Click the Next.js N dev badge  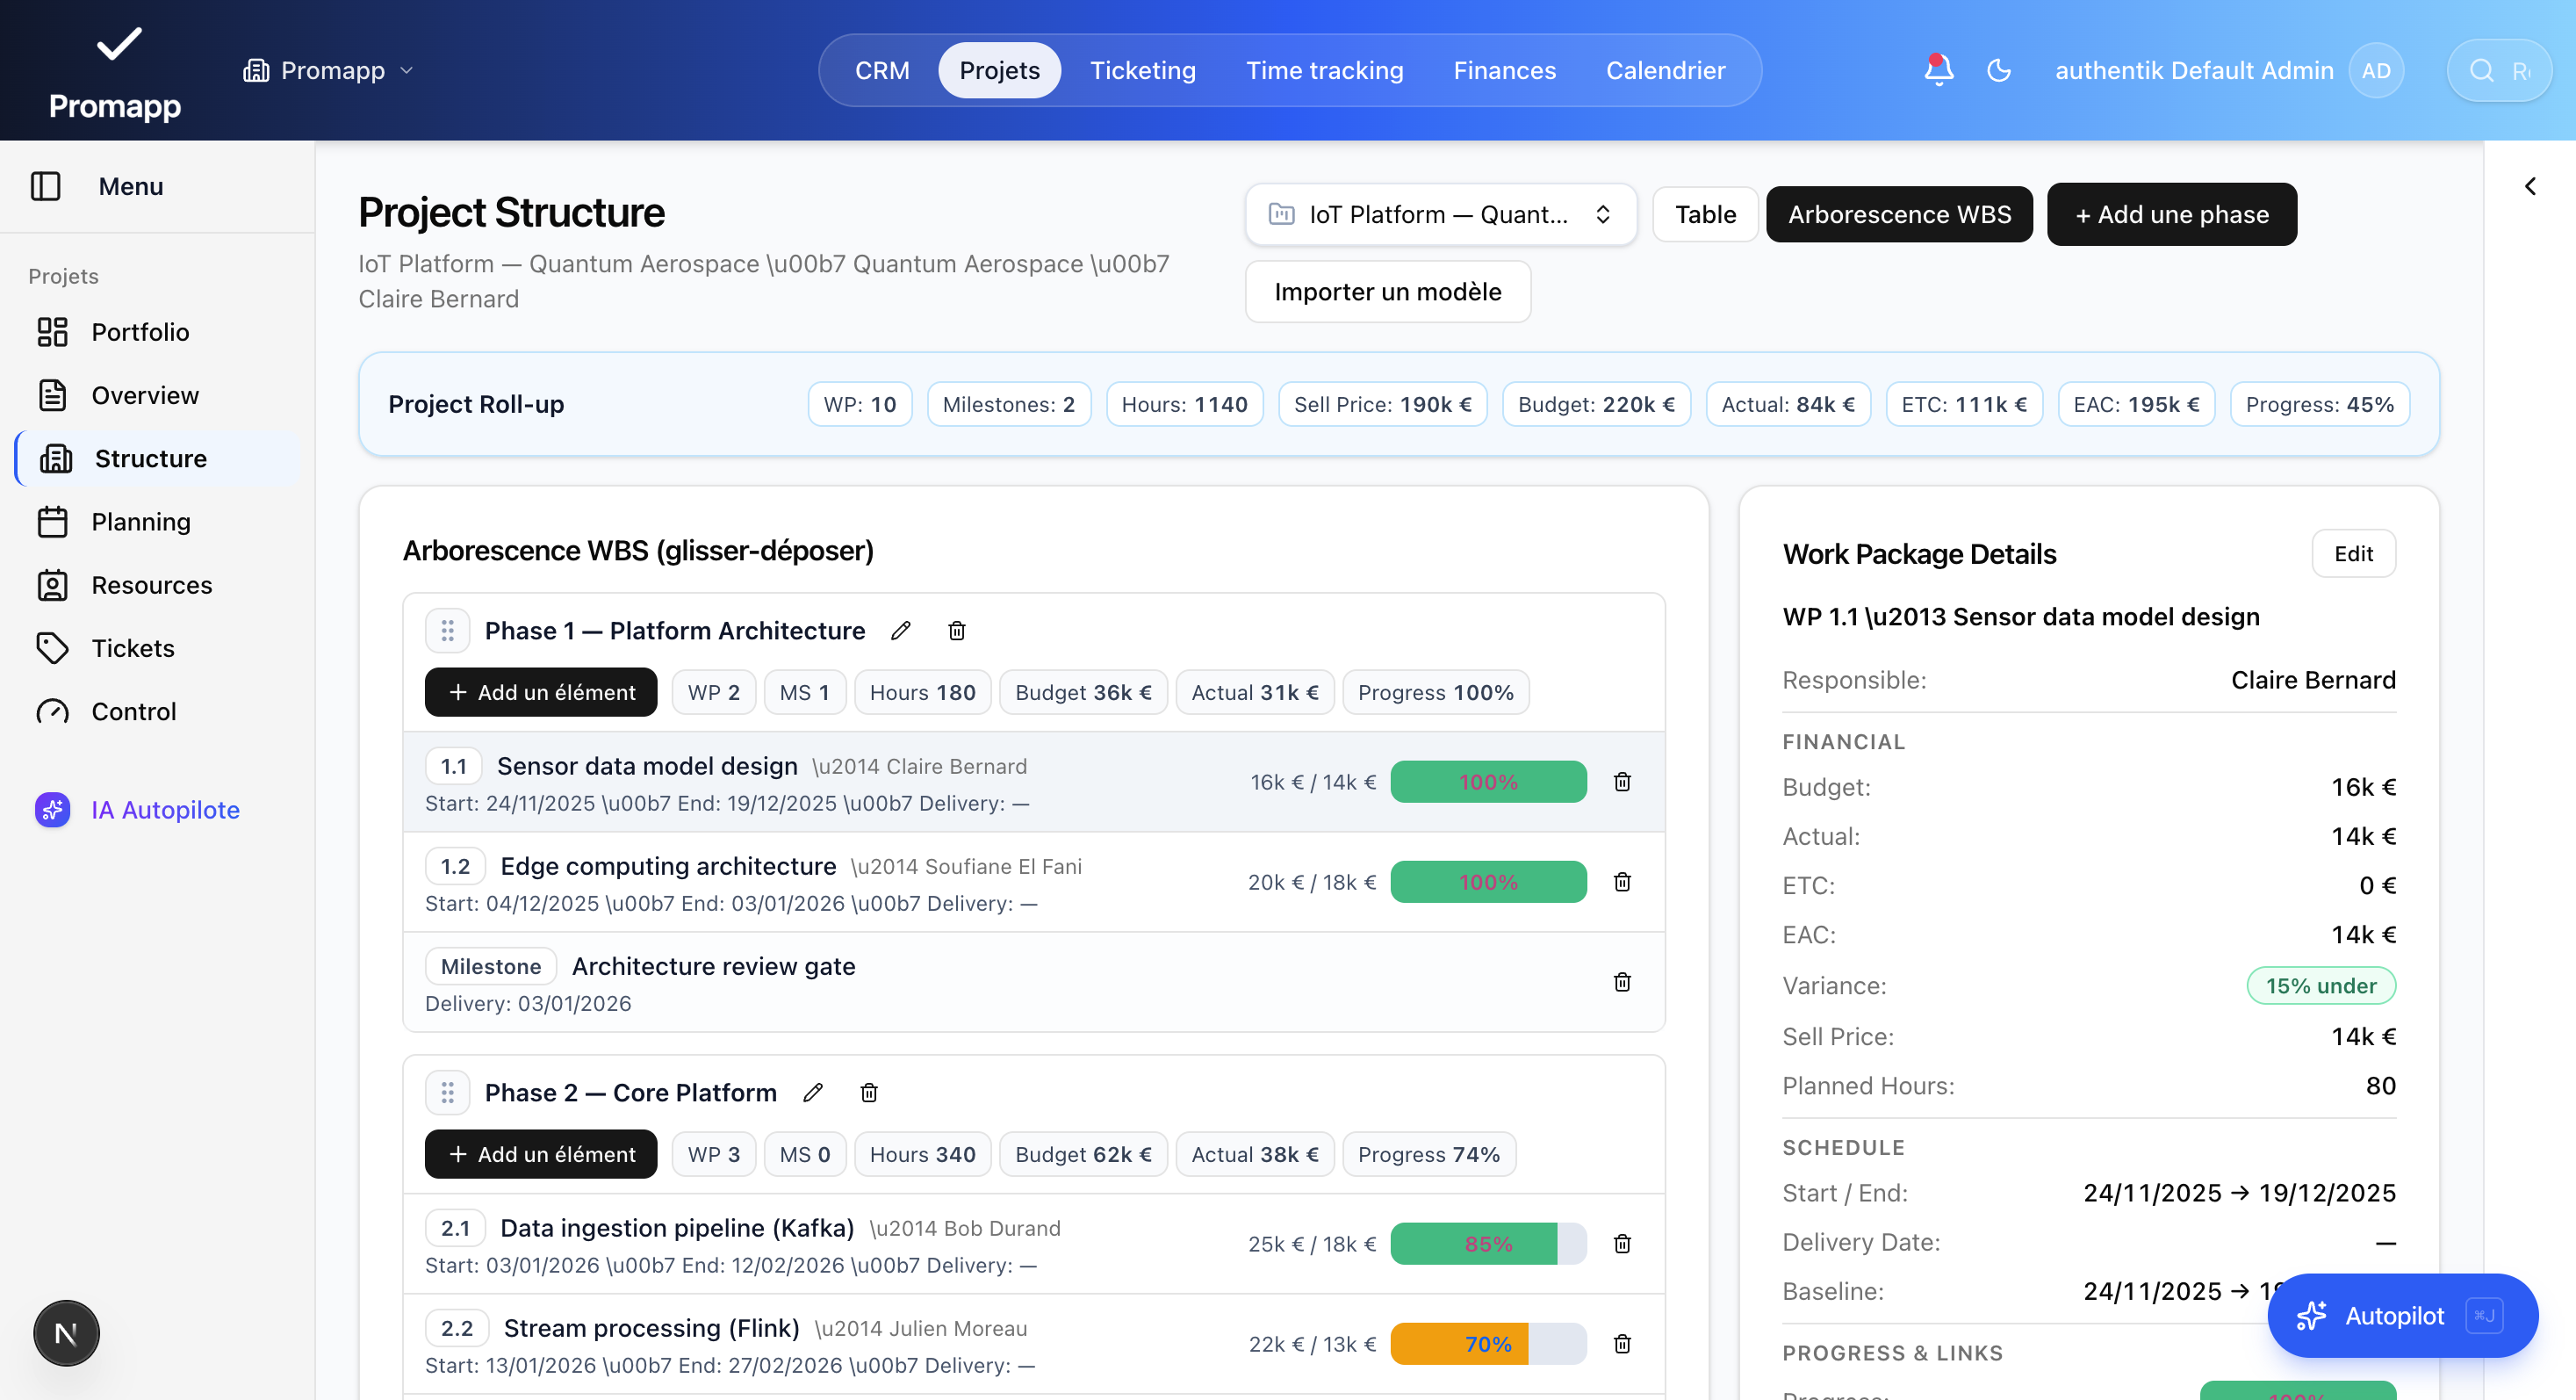point(66,1333)
